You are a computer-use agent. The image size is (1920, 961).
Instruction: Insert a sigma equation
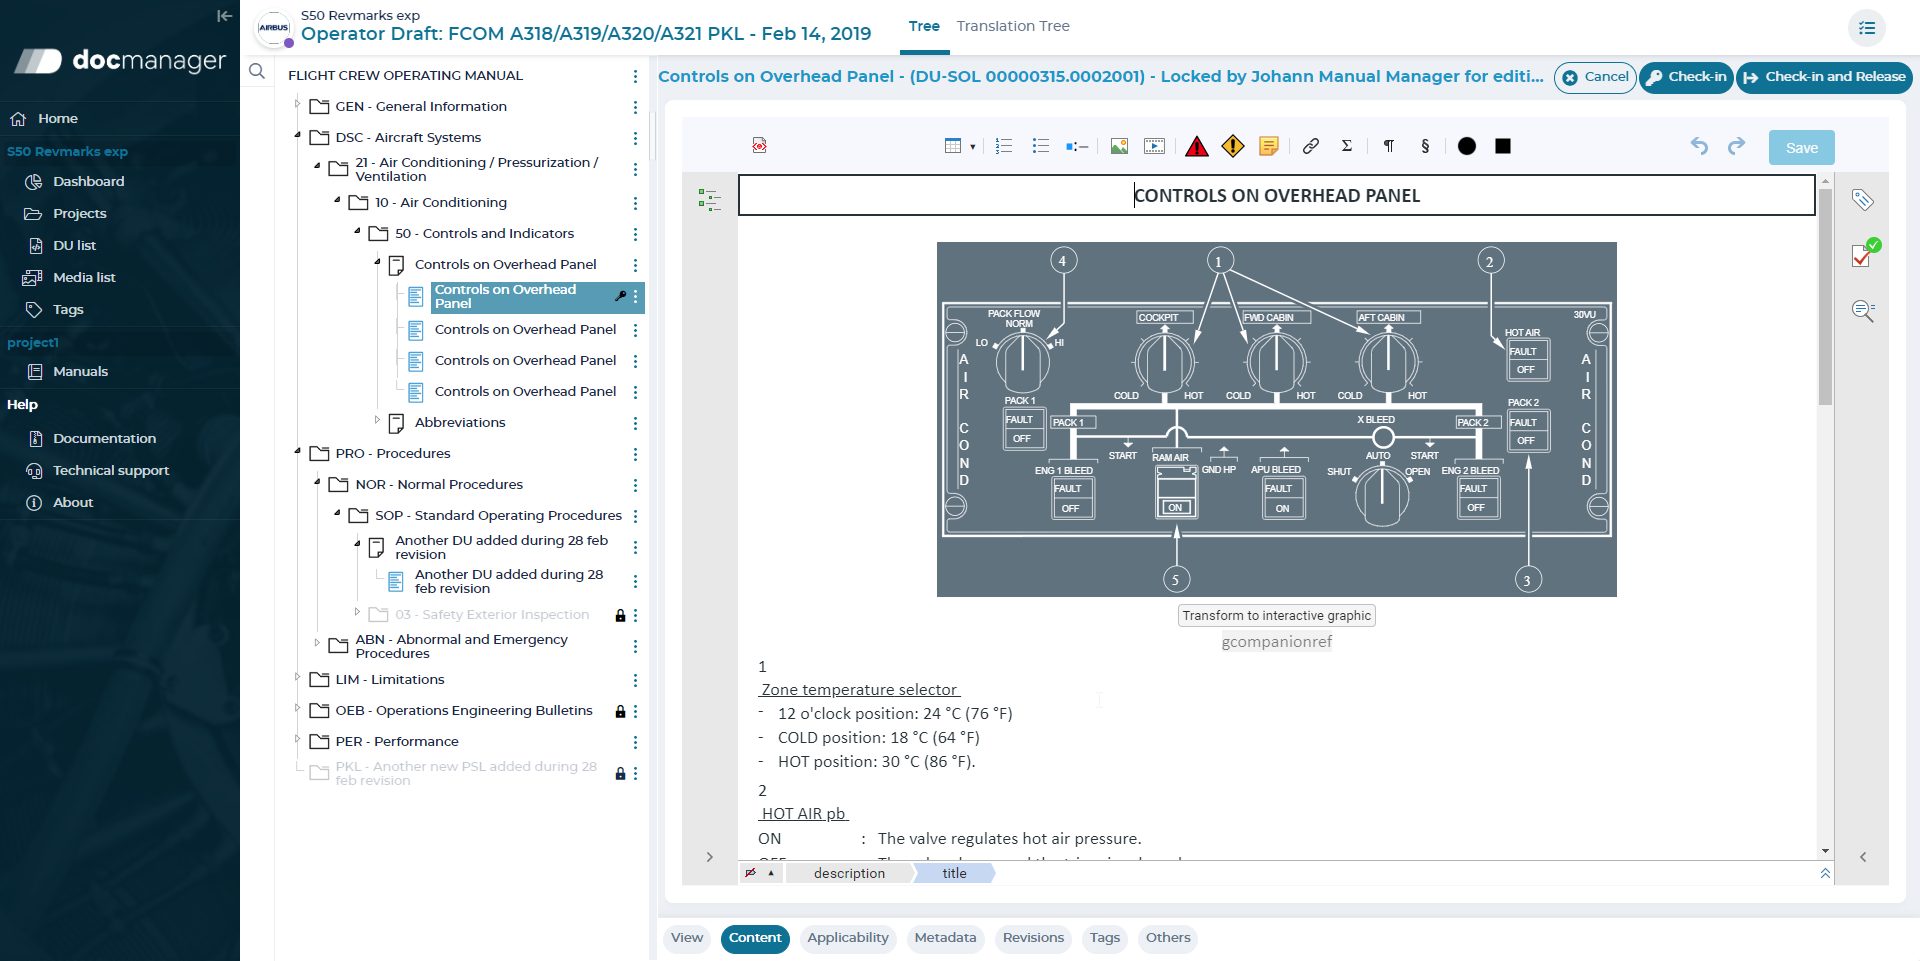1347,146
